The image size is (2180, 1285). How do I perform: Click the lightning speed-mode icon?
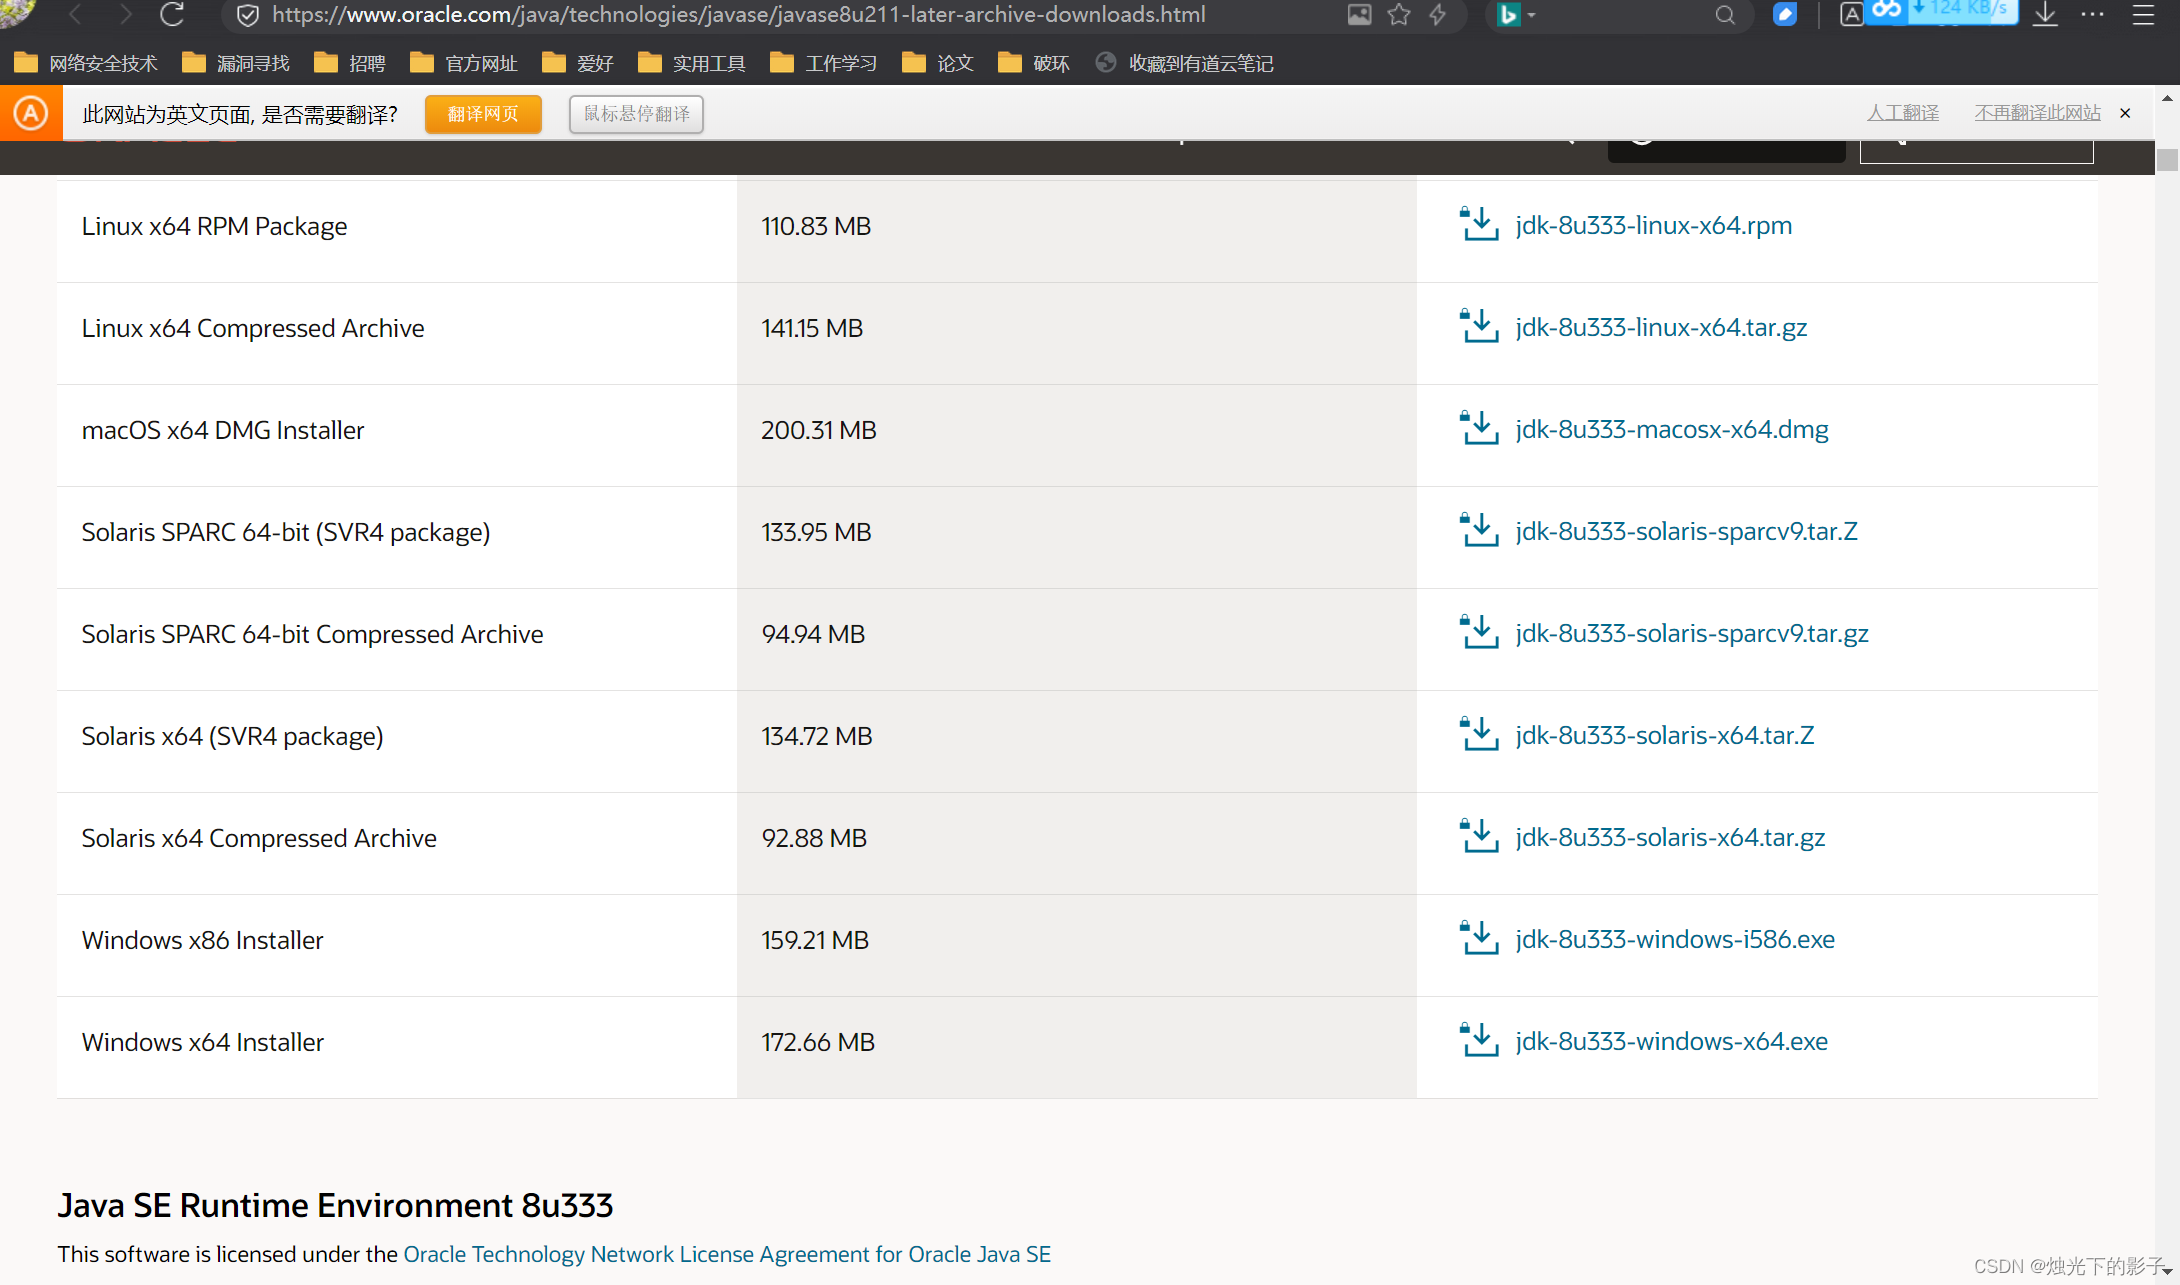point(1438,15)
